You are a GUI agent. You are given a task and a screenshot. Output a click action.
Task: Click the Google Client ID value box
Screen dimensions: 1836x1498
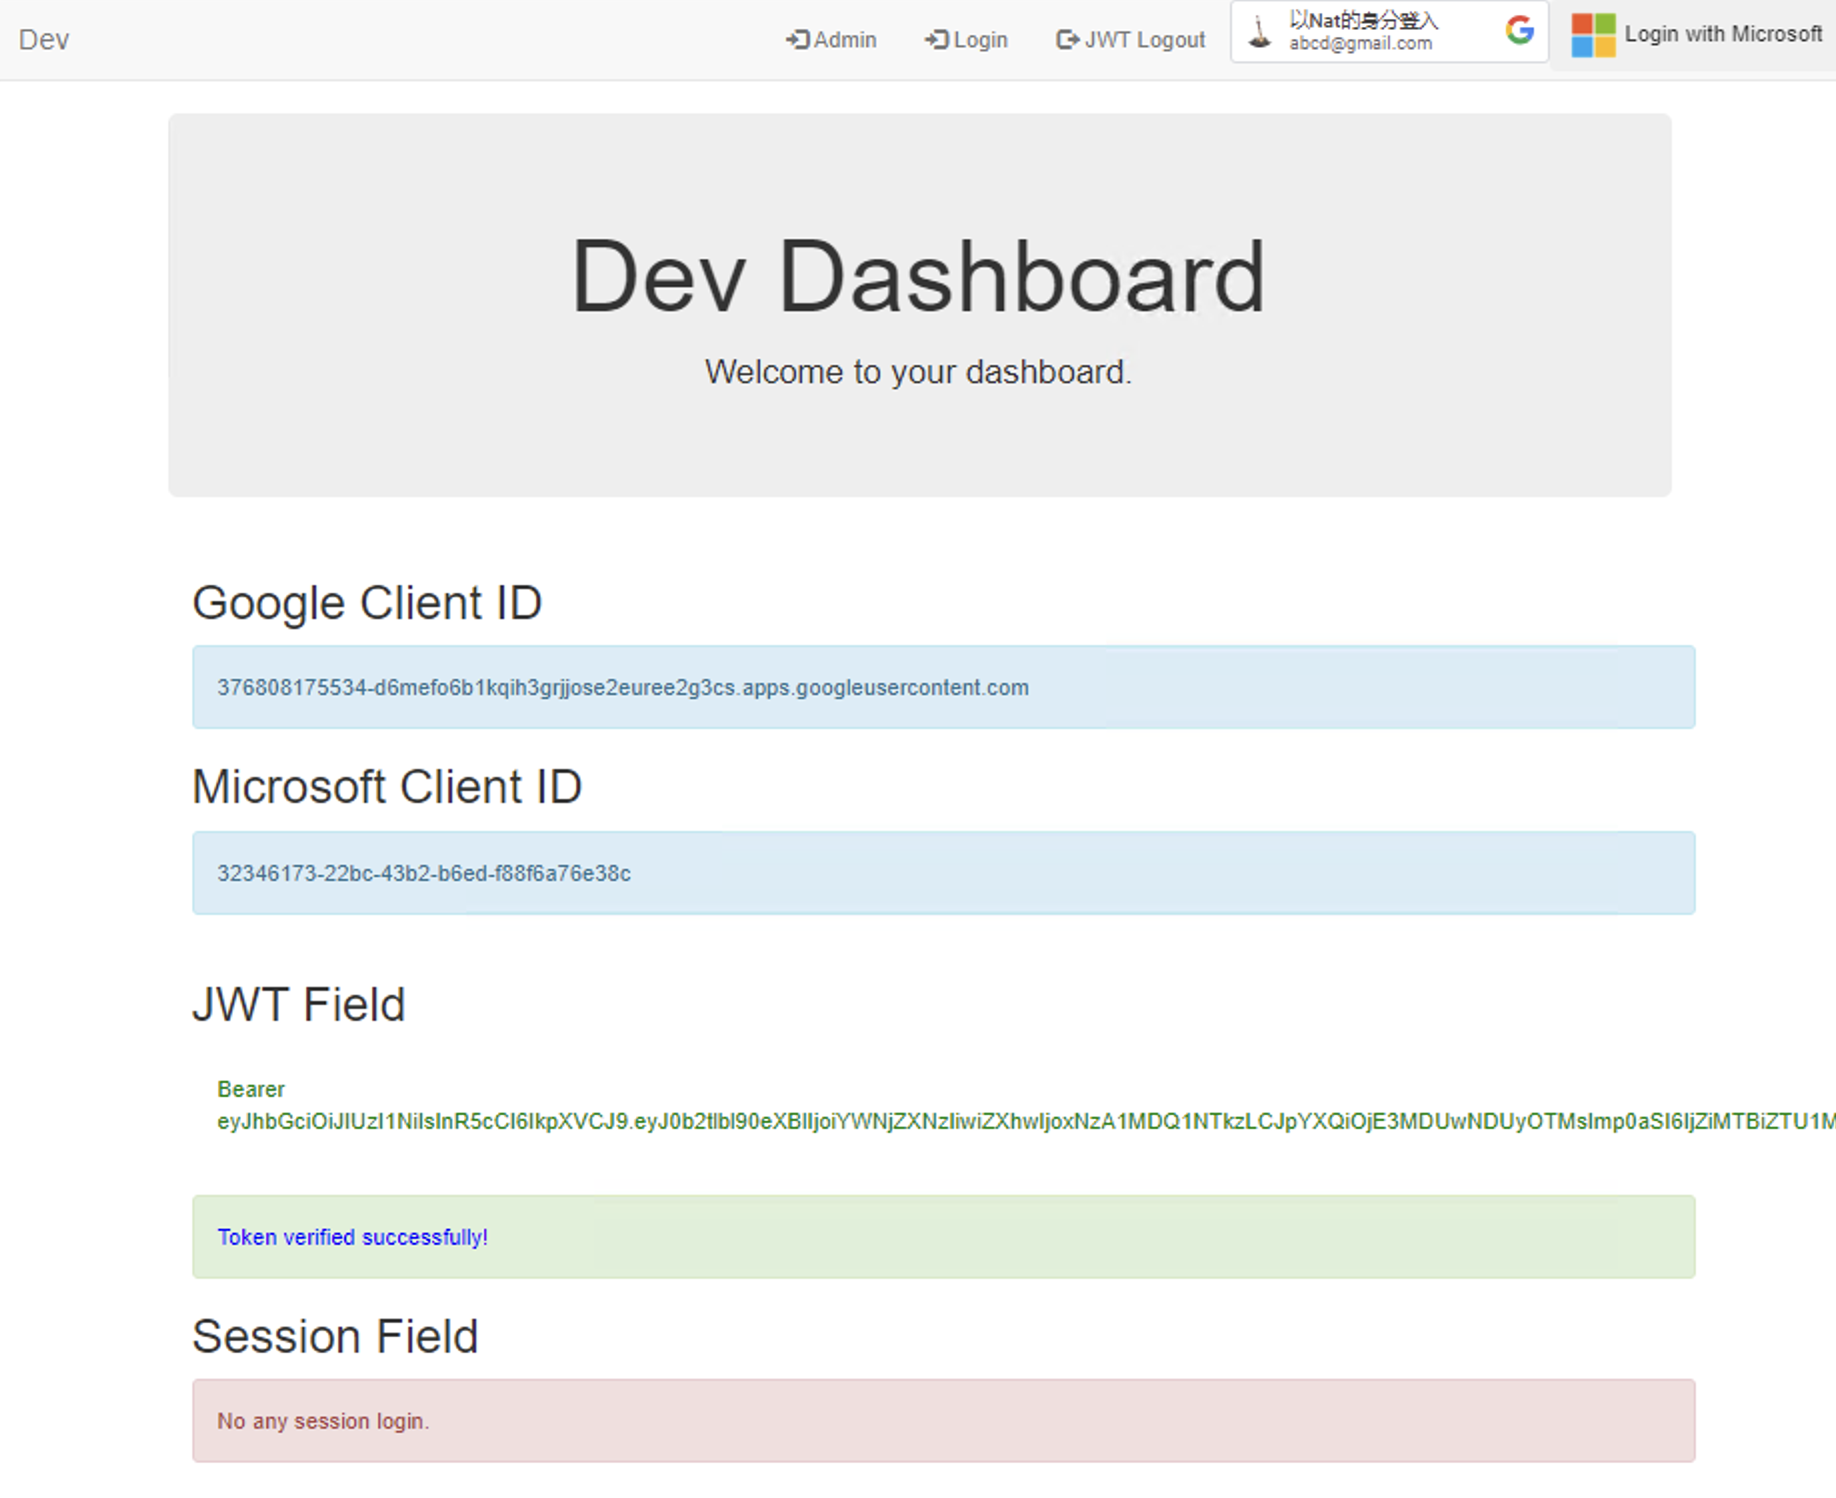[943, 687]
